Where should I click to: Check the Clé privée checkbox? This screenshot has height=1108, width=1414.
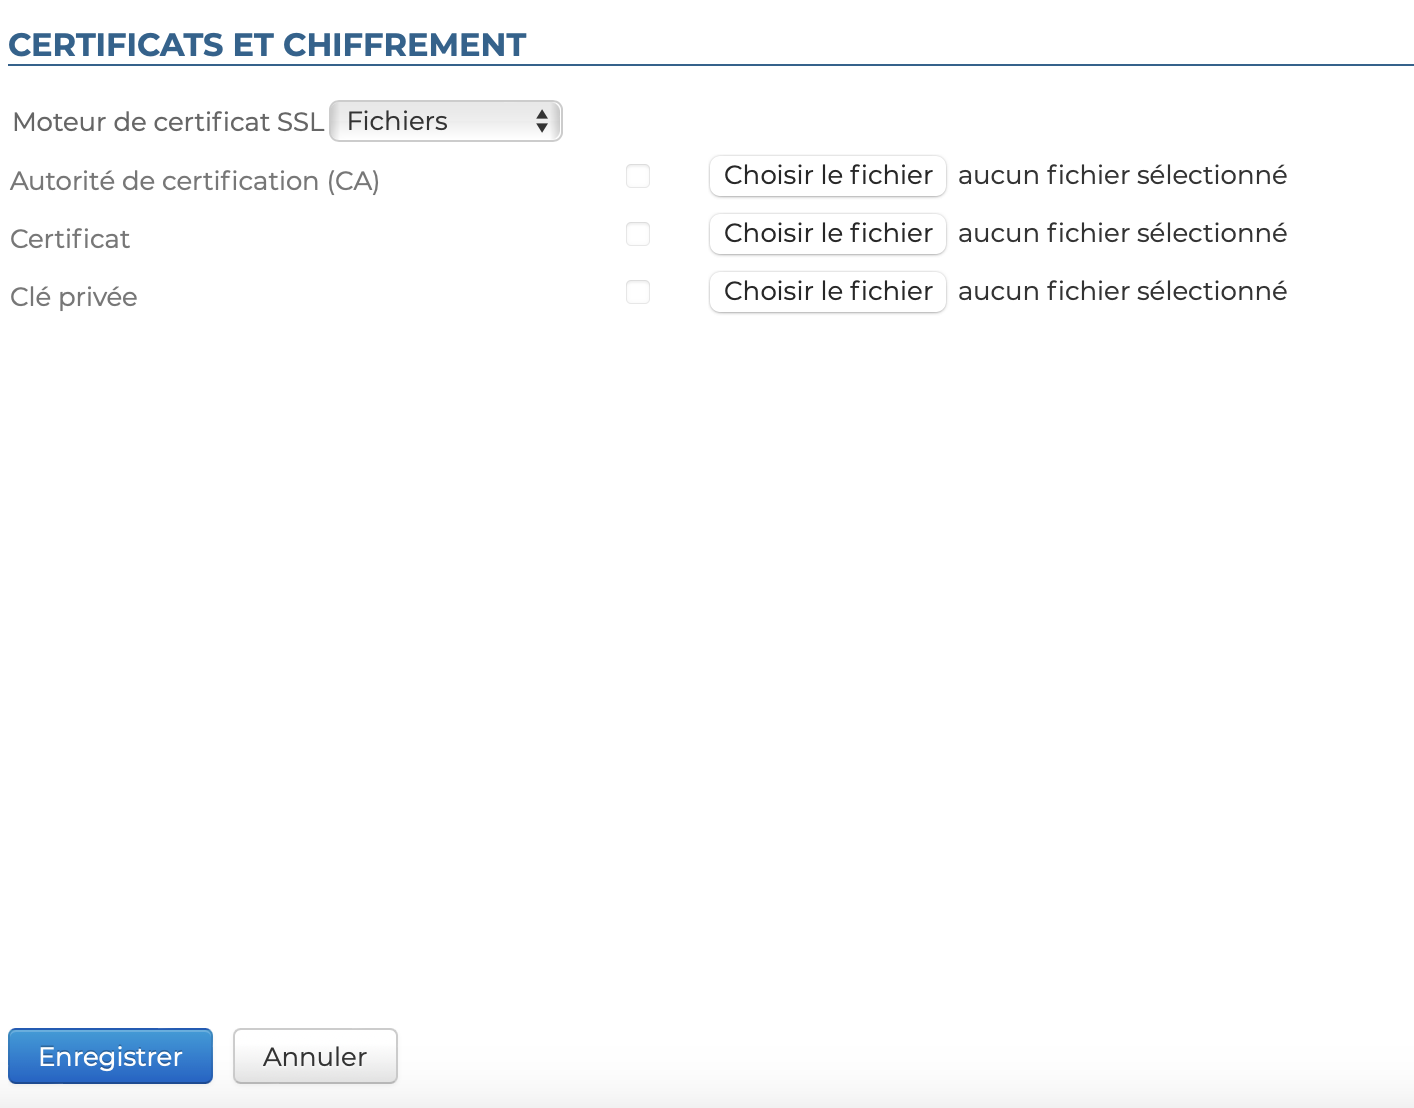[638, 292]
